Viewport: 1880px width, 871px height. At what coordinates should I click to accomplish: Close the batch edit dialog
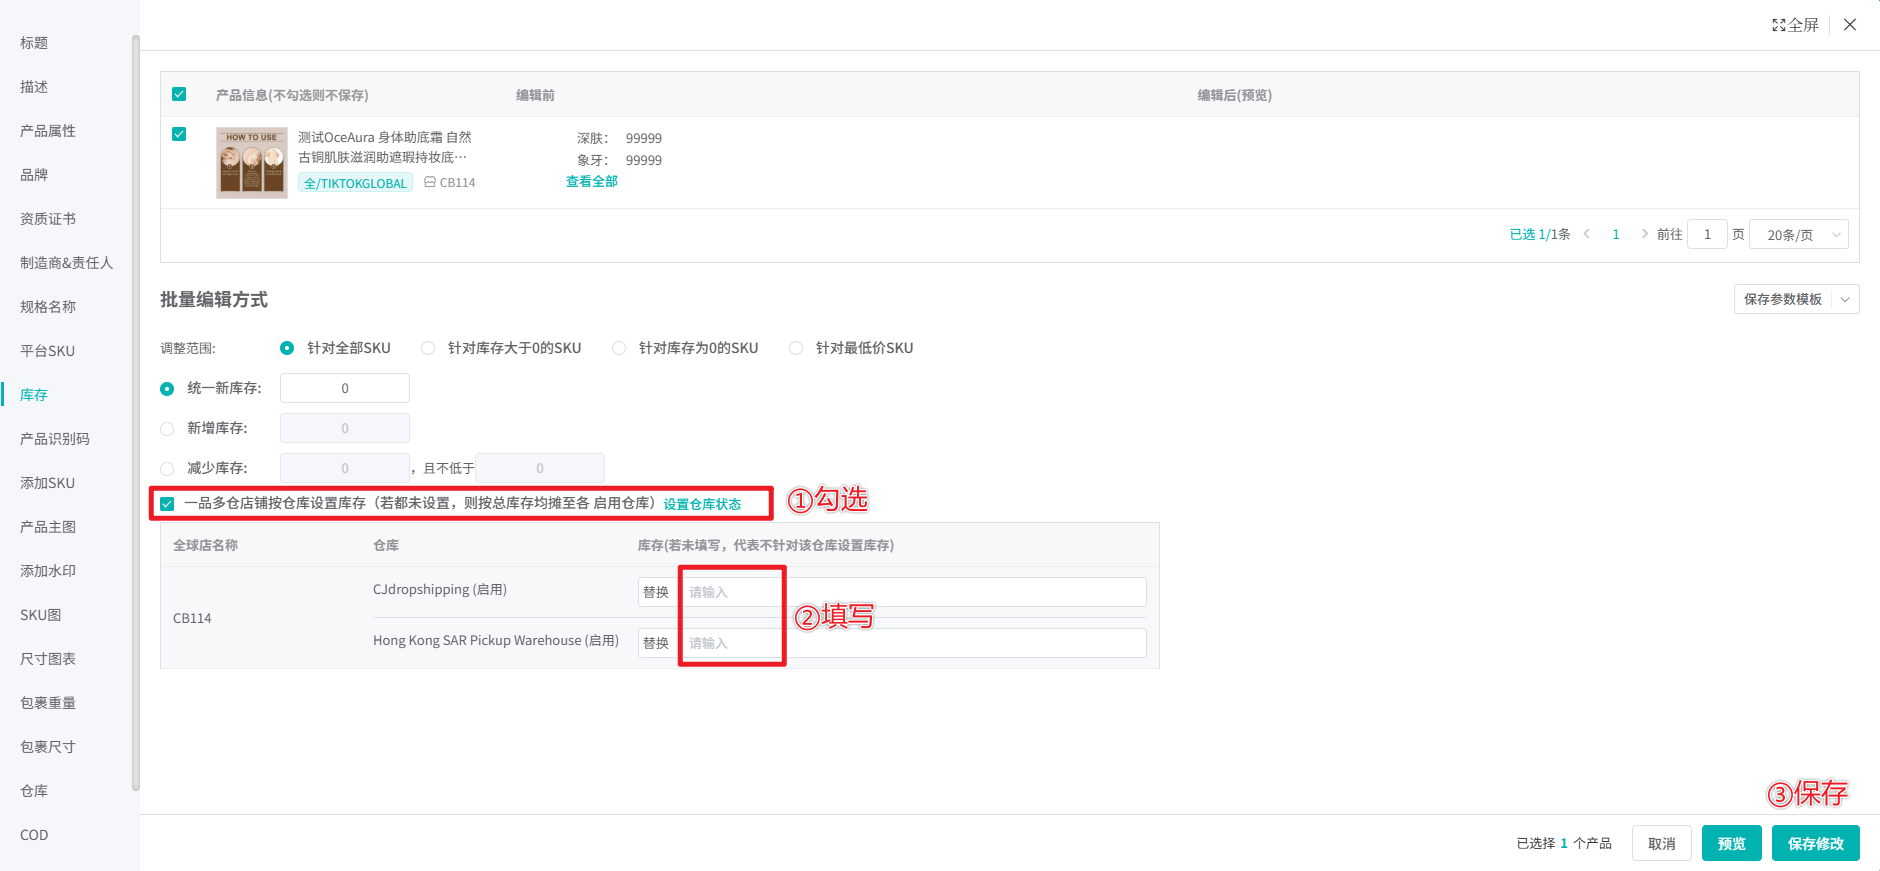[x=1850, y=25]
